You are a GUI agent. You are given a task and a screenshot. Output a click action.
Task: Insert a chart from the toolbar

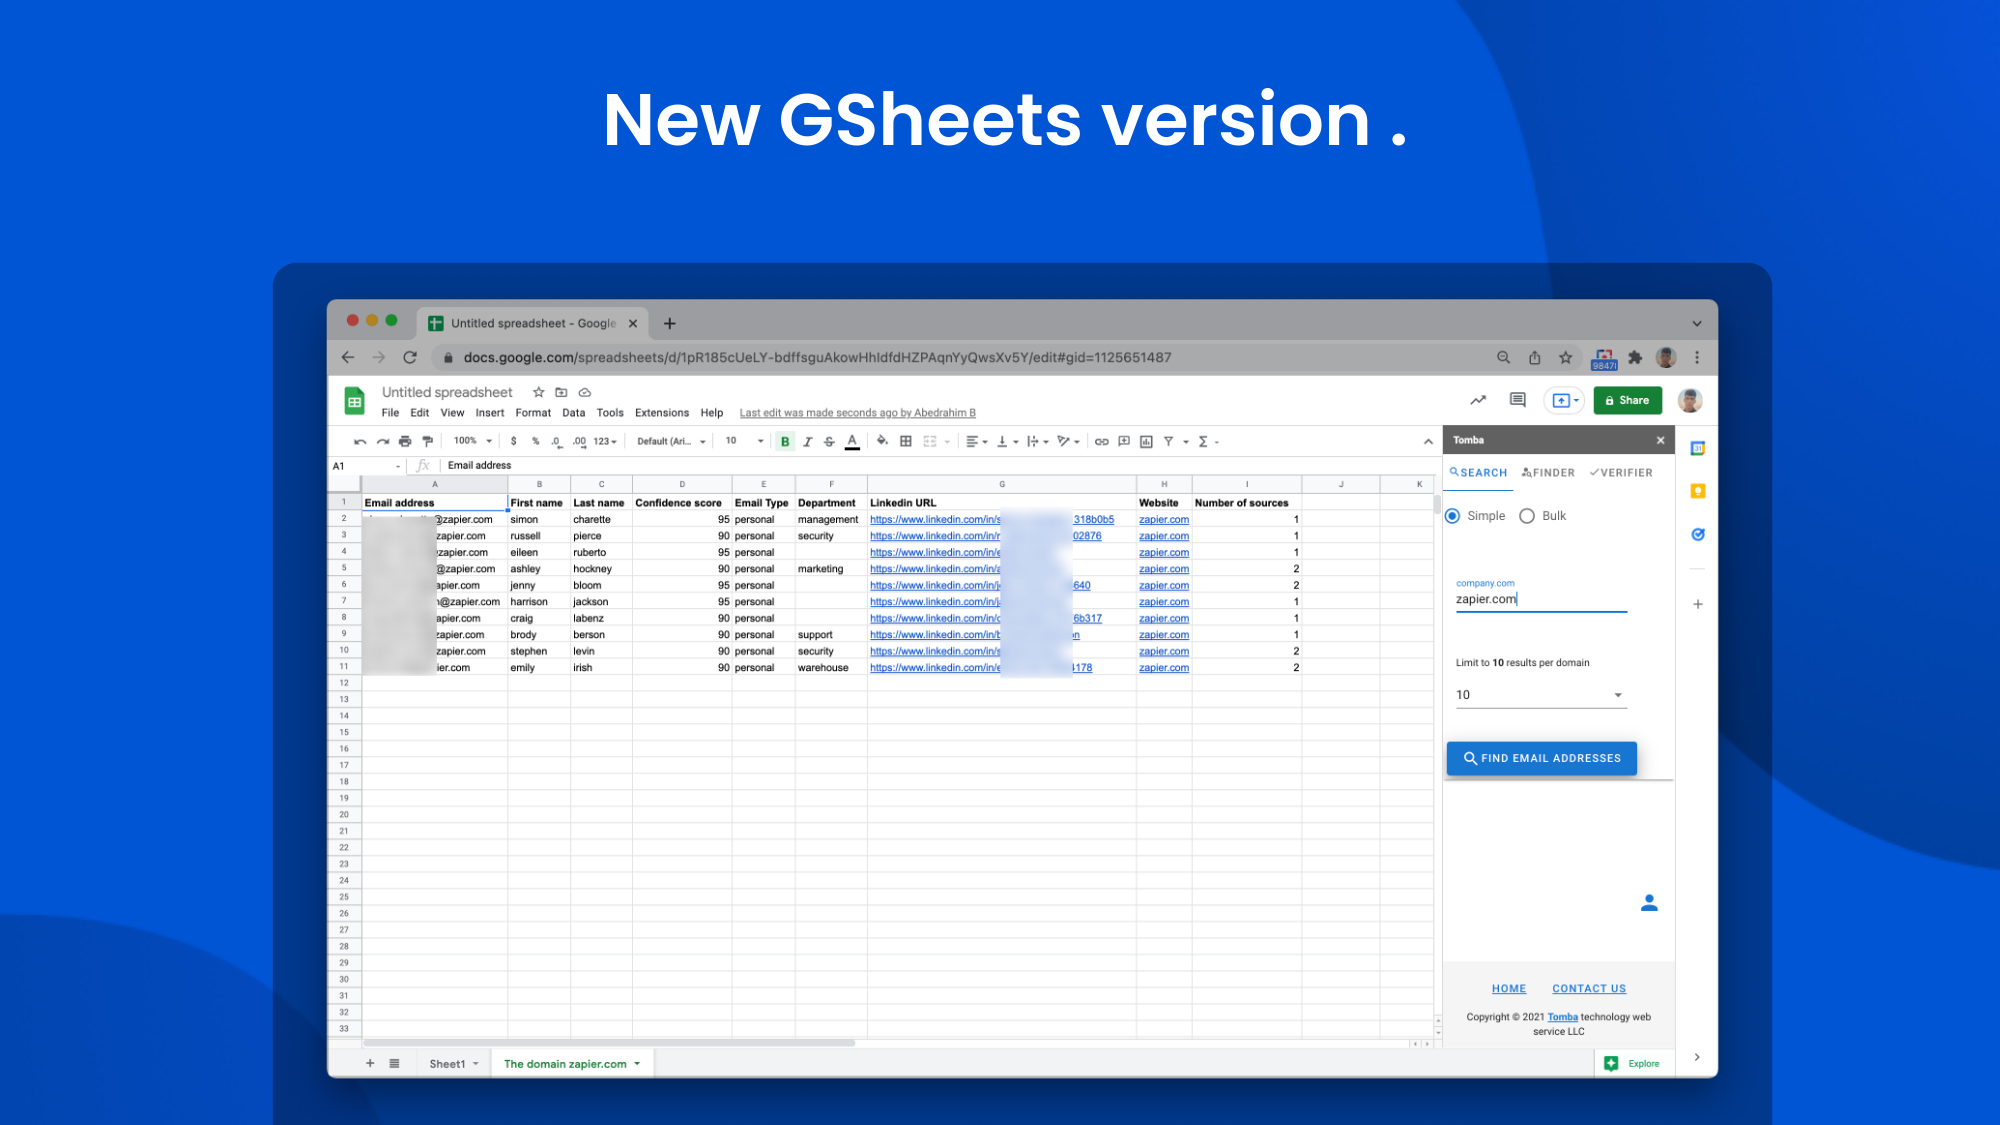[1146, 441]
